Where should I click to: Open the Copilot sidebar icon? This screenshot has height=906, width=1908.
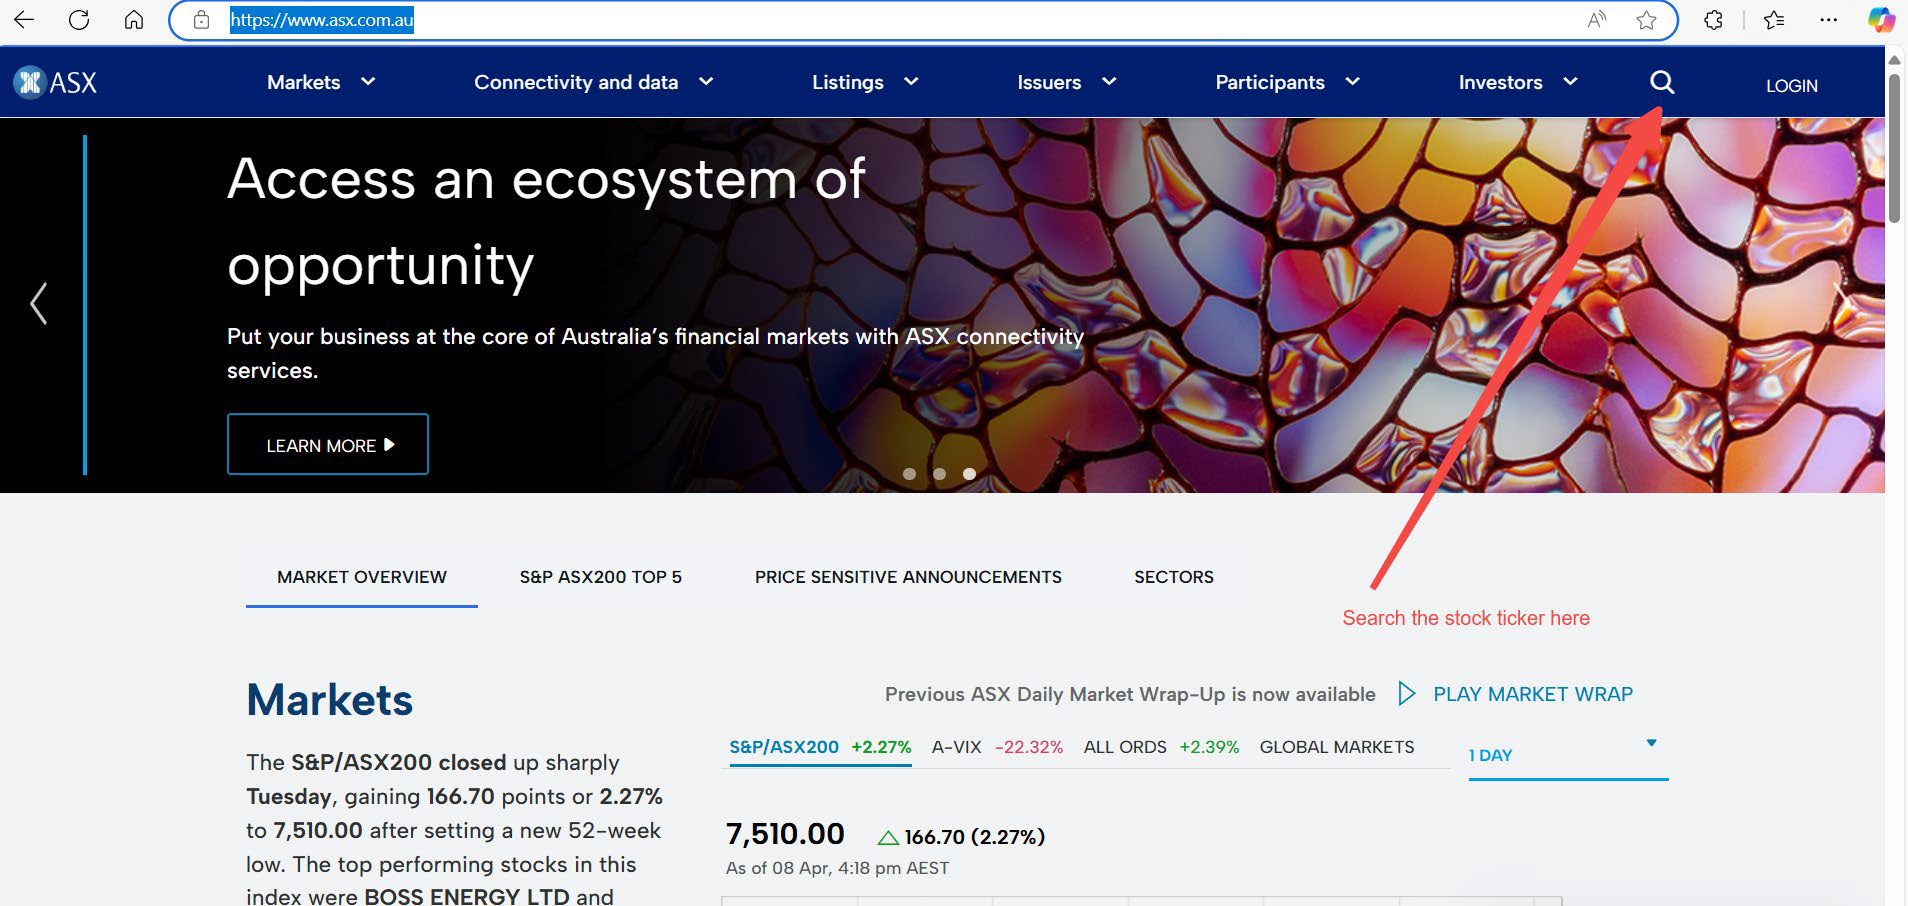coord(1880,20)
